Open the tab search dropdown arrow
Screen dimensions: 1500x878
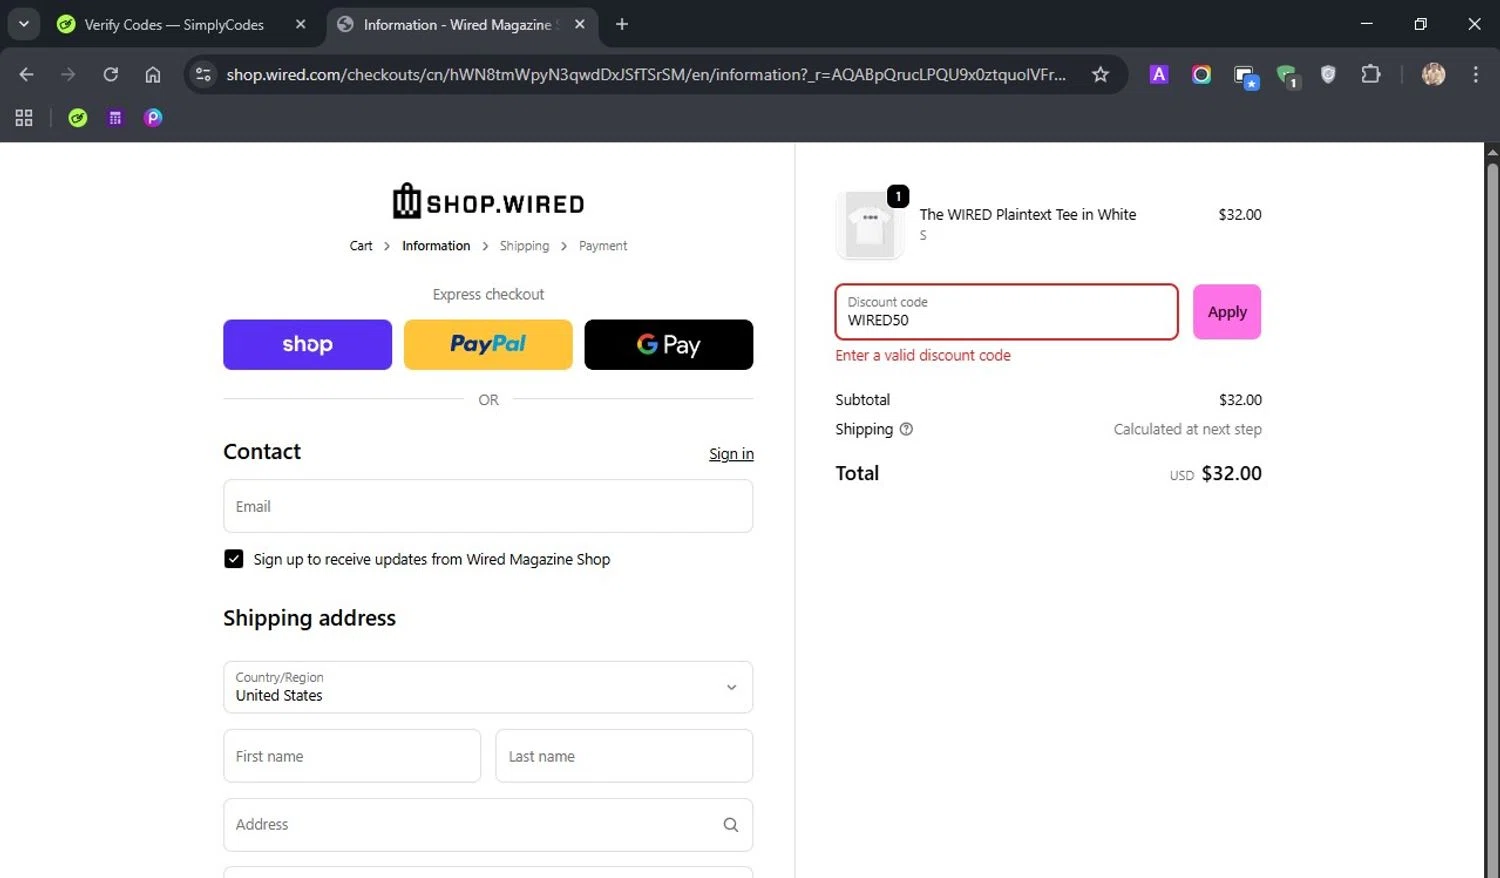[23, 24]
